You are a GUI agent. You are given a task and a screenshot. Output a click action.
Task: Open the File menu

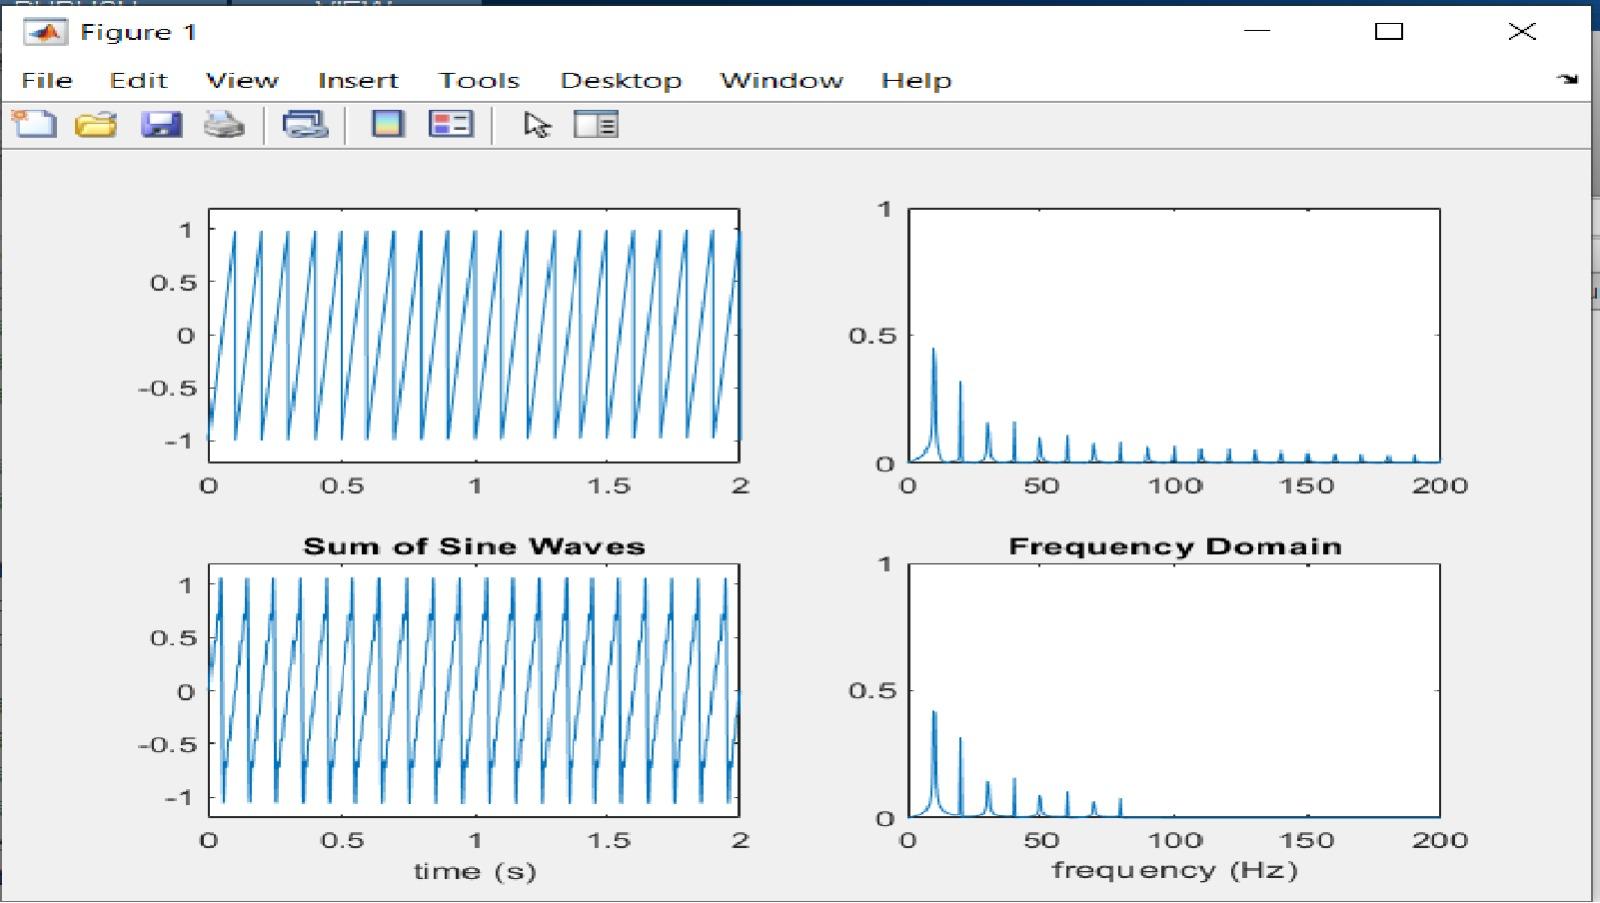46,80
